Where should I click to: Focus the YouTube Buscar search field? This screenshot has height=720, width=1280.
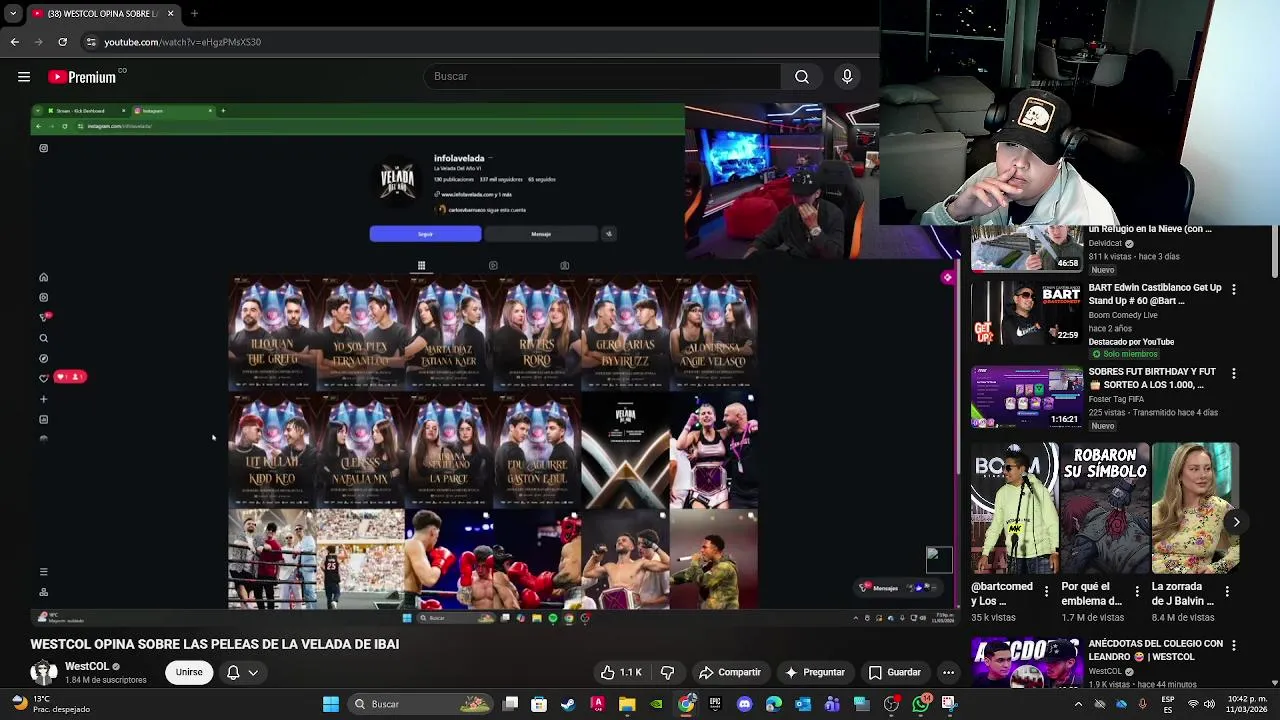[602, 76]
